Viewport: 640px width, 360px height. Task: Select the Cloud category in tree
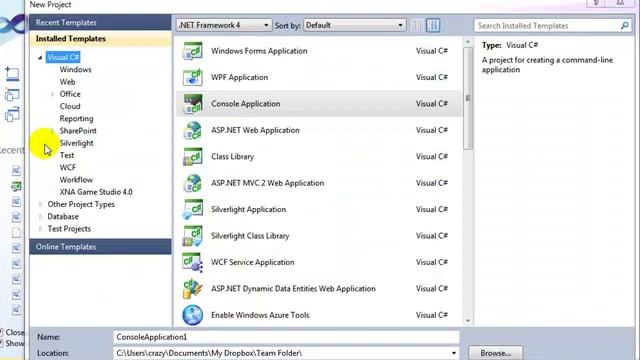pyautogui.click(x=70, y=106)
